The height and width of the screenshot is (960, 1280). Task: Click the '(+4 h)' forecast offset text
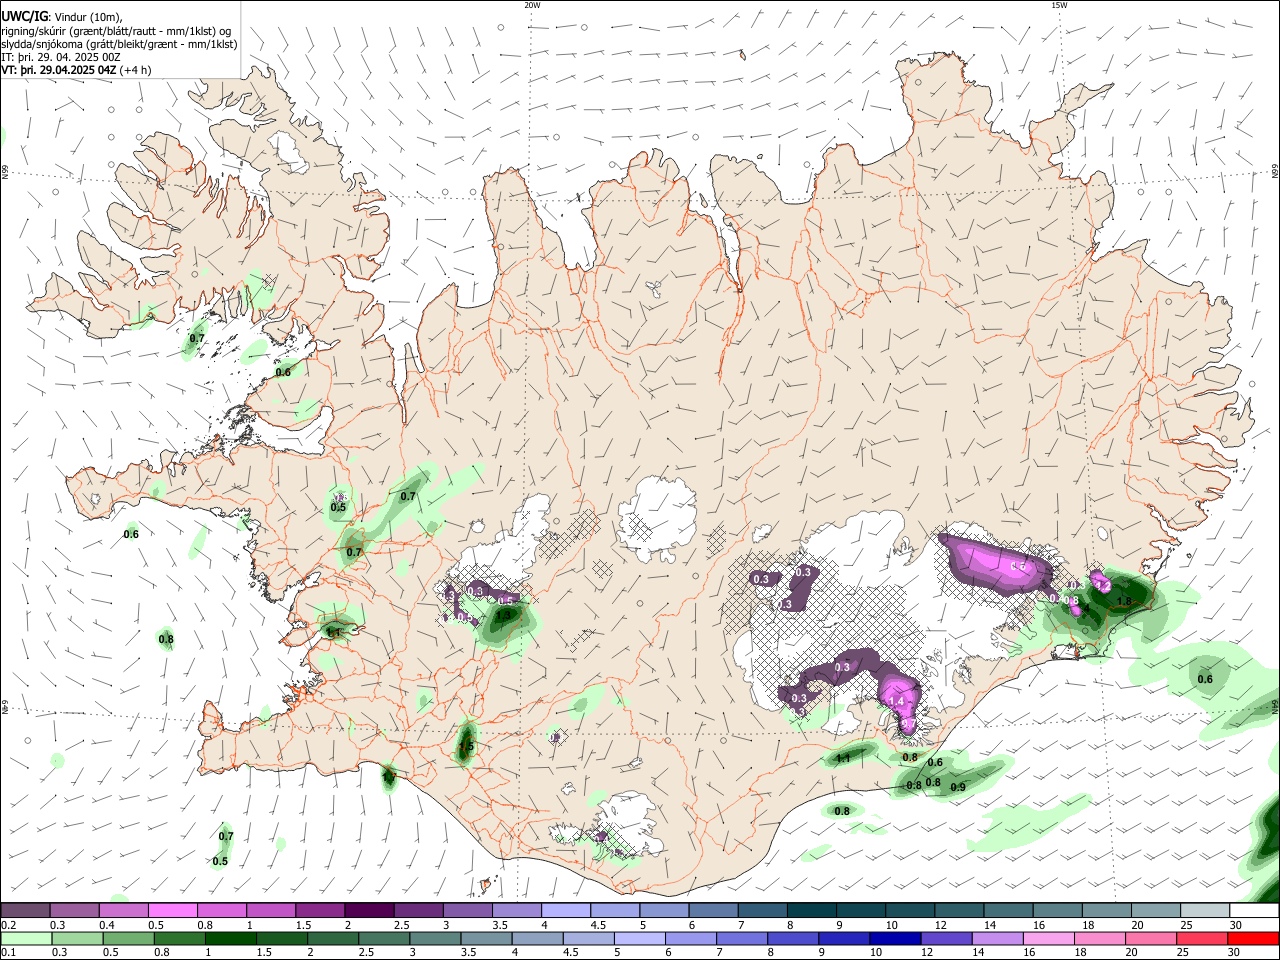[135, 70]
